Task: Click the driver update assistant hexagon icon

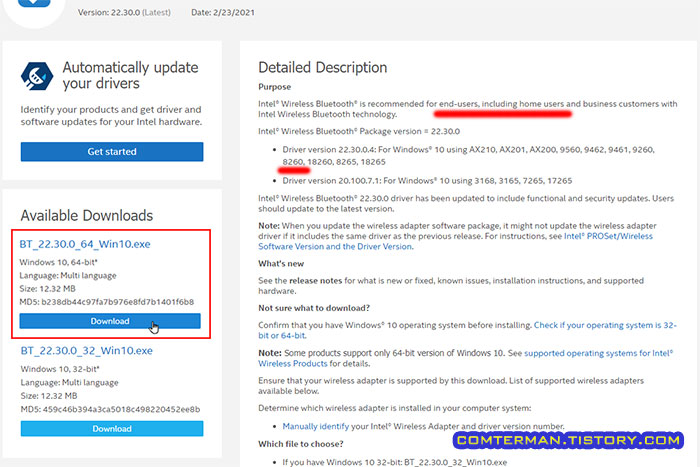Action: [x=37, y=76]
